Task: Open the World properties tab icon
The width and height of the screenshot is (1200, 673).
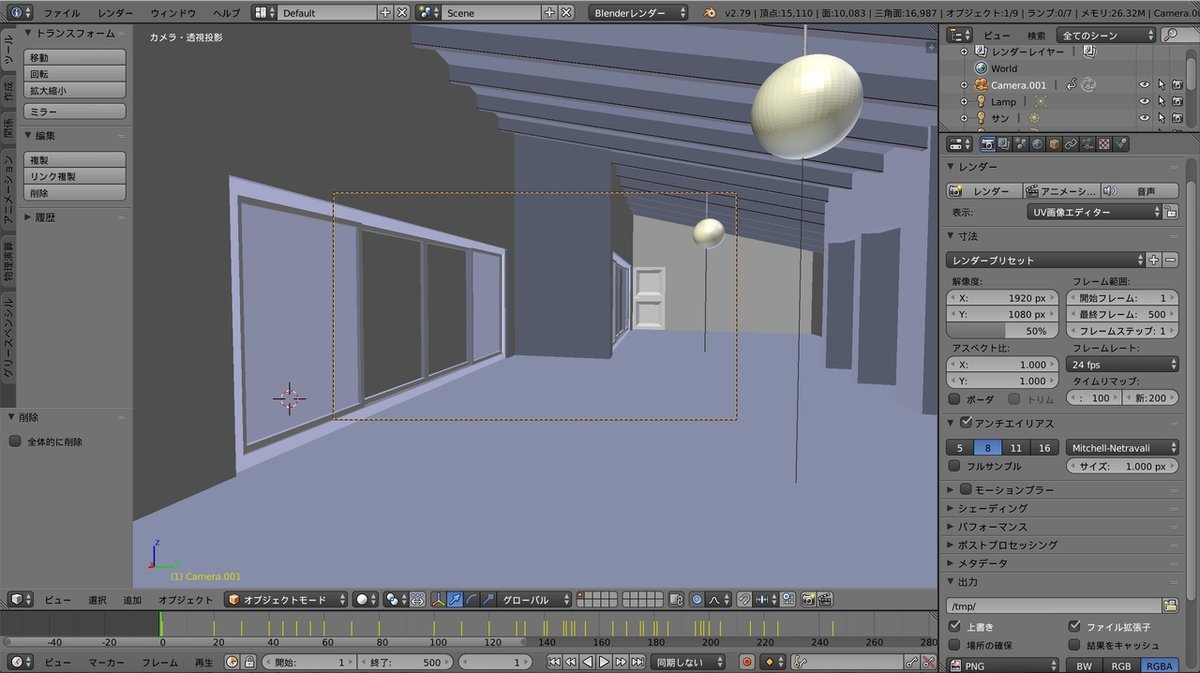Action: 1037,144
